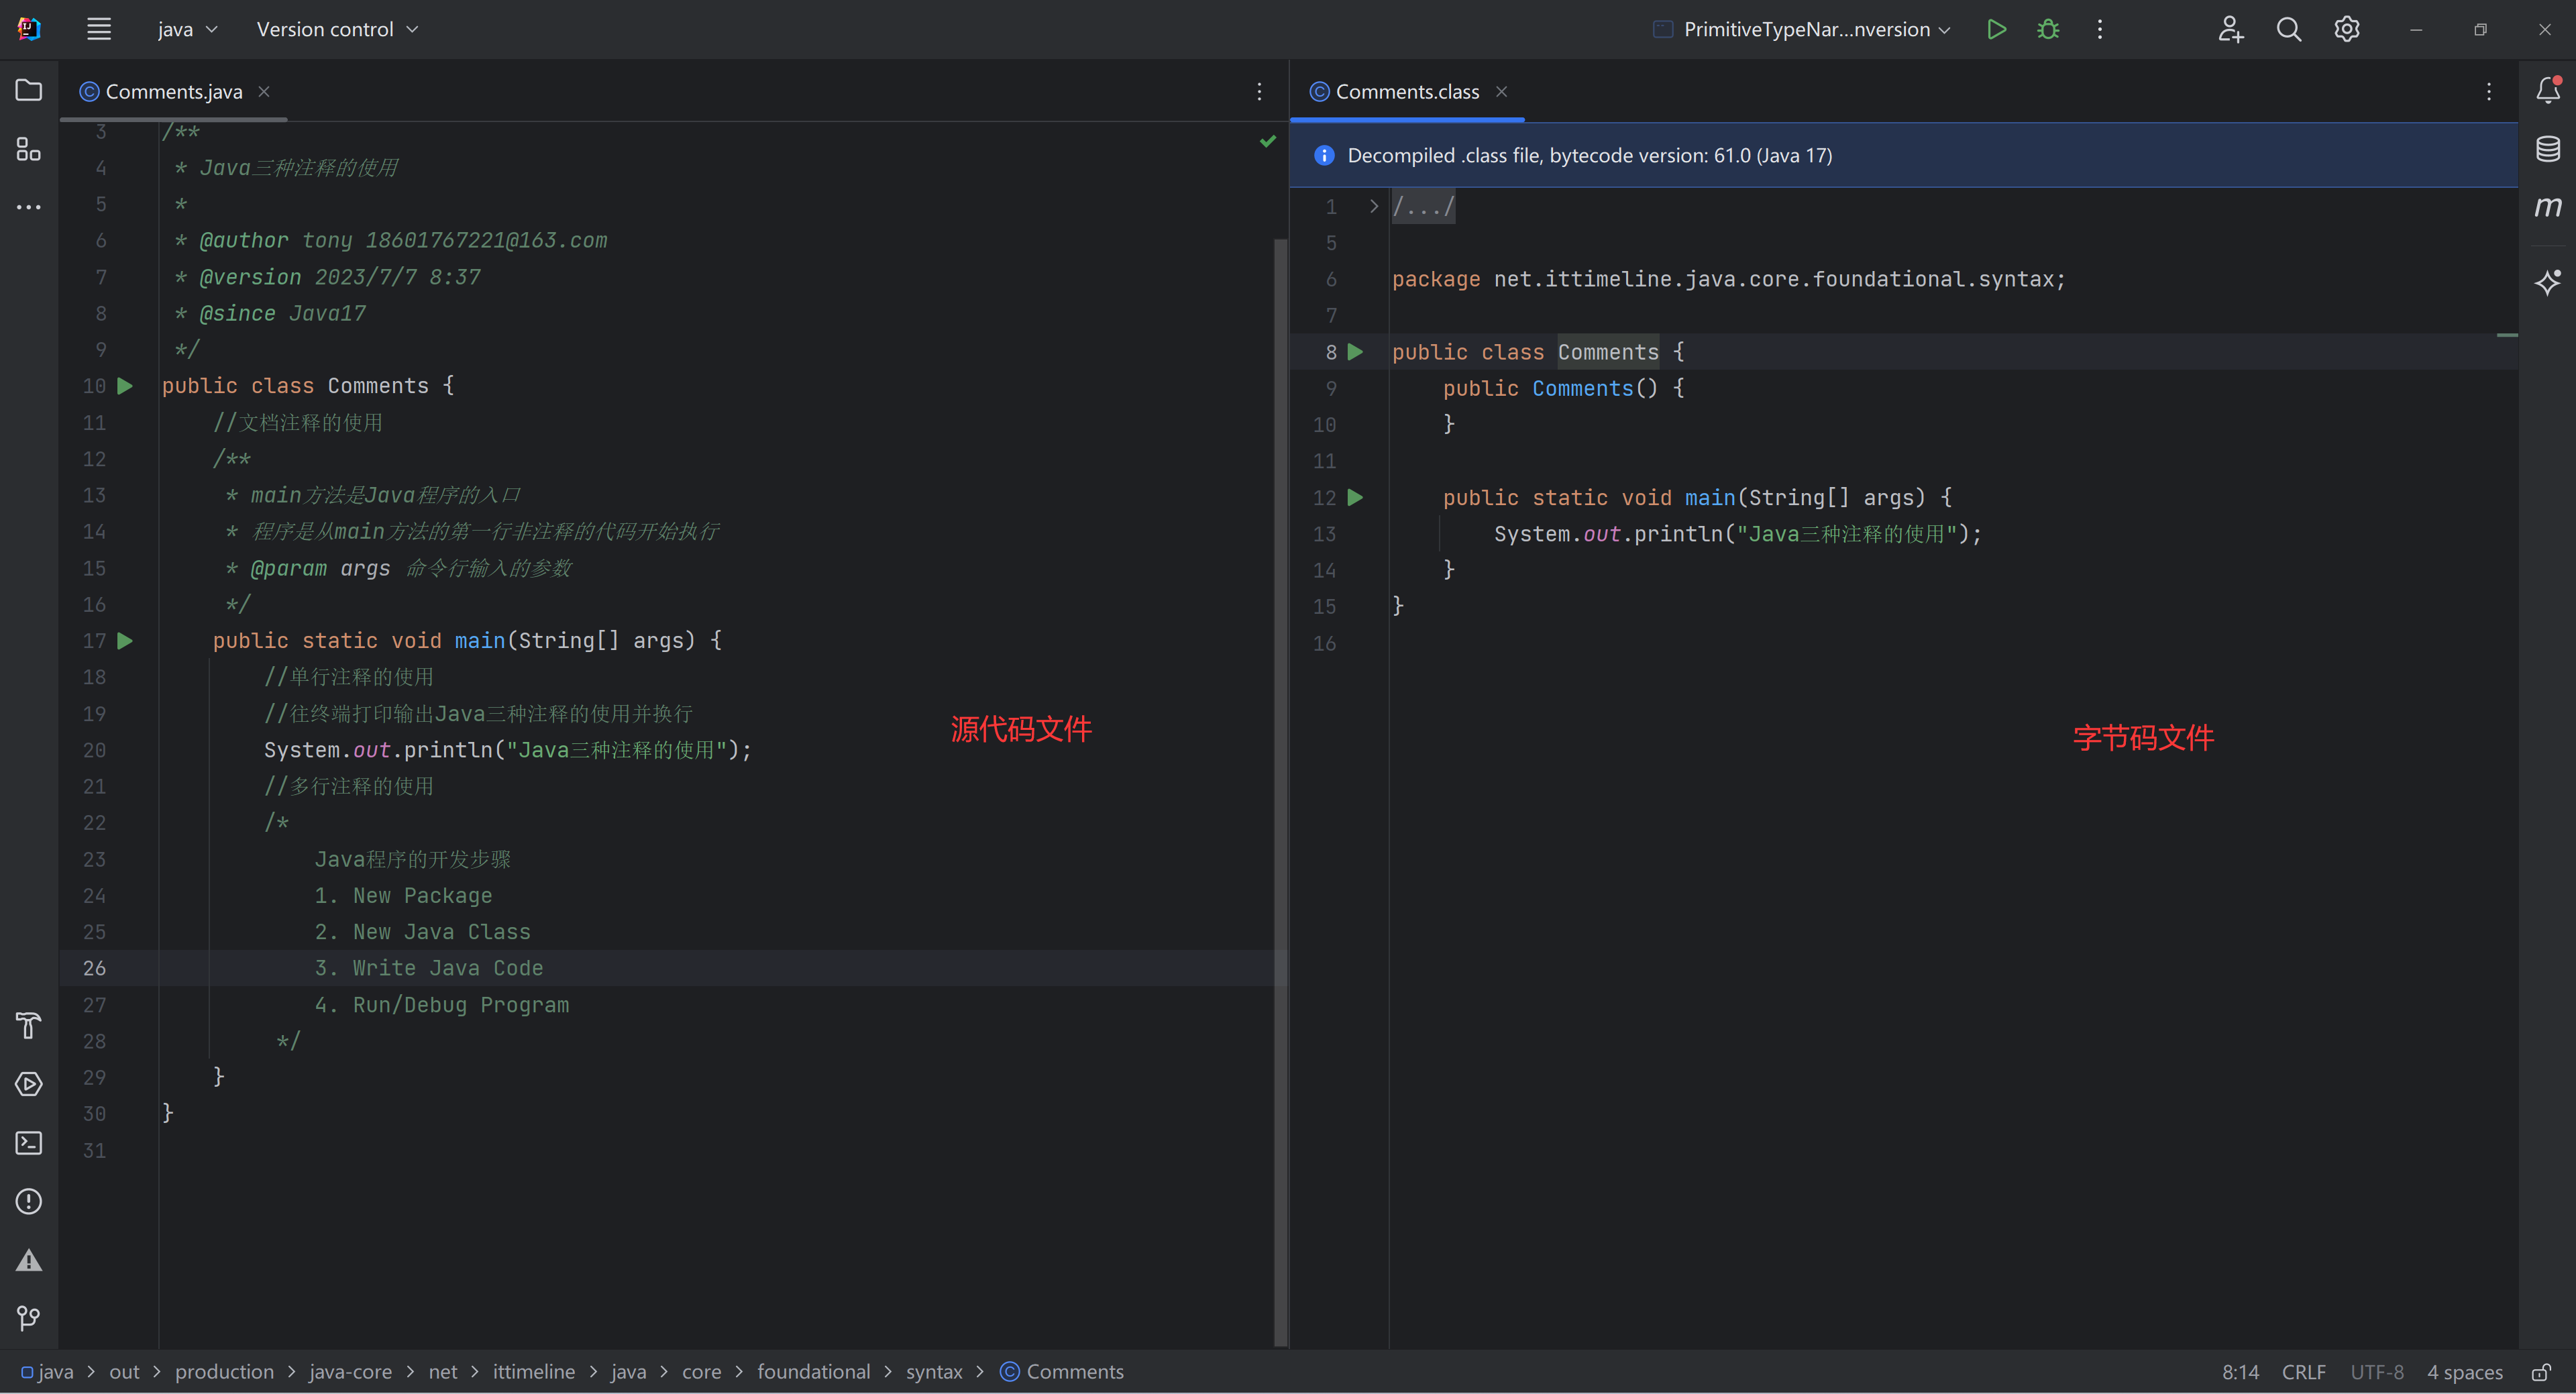Toggle read-only lock in status bar
Viewport: 2576px width, 1394px height.
(2542, 1372)
